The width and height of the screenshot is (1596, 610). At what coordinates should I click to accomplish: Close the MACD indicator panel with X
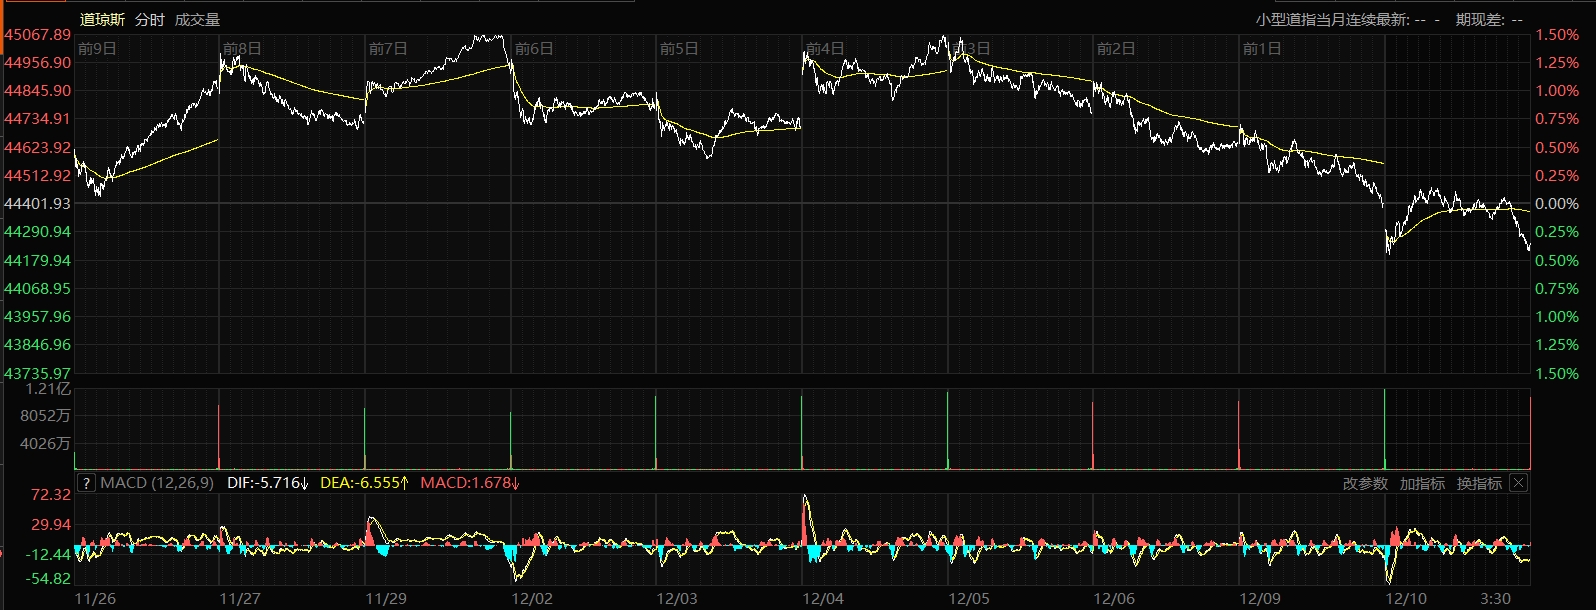(1518, 483)
